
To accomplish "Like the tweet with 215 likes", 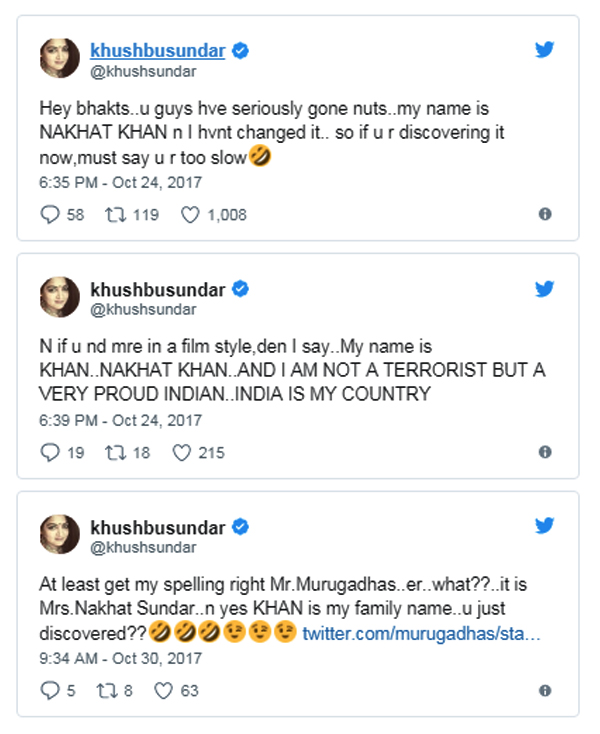I will point(181,452).
